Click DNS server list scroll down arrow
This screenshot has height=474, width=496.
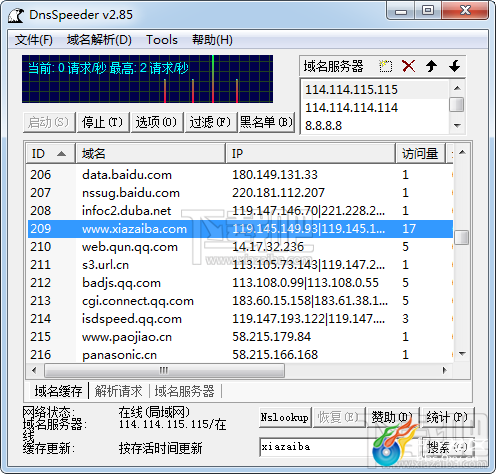tap(457, 126)
